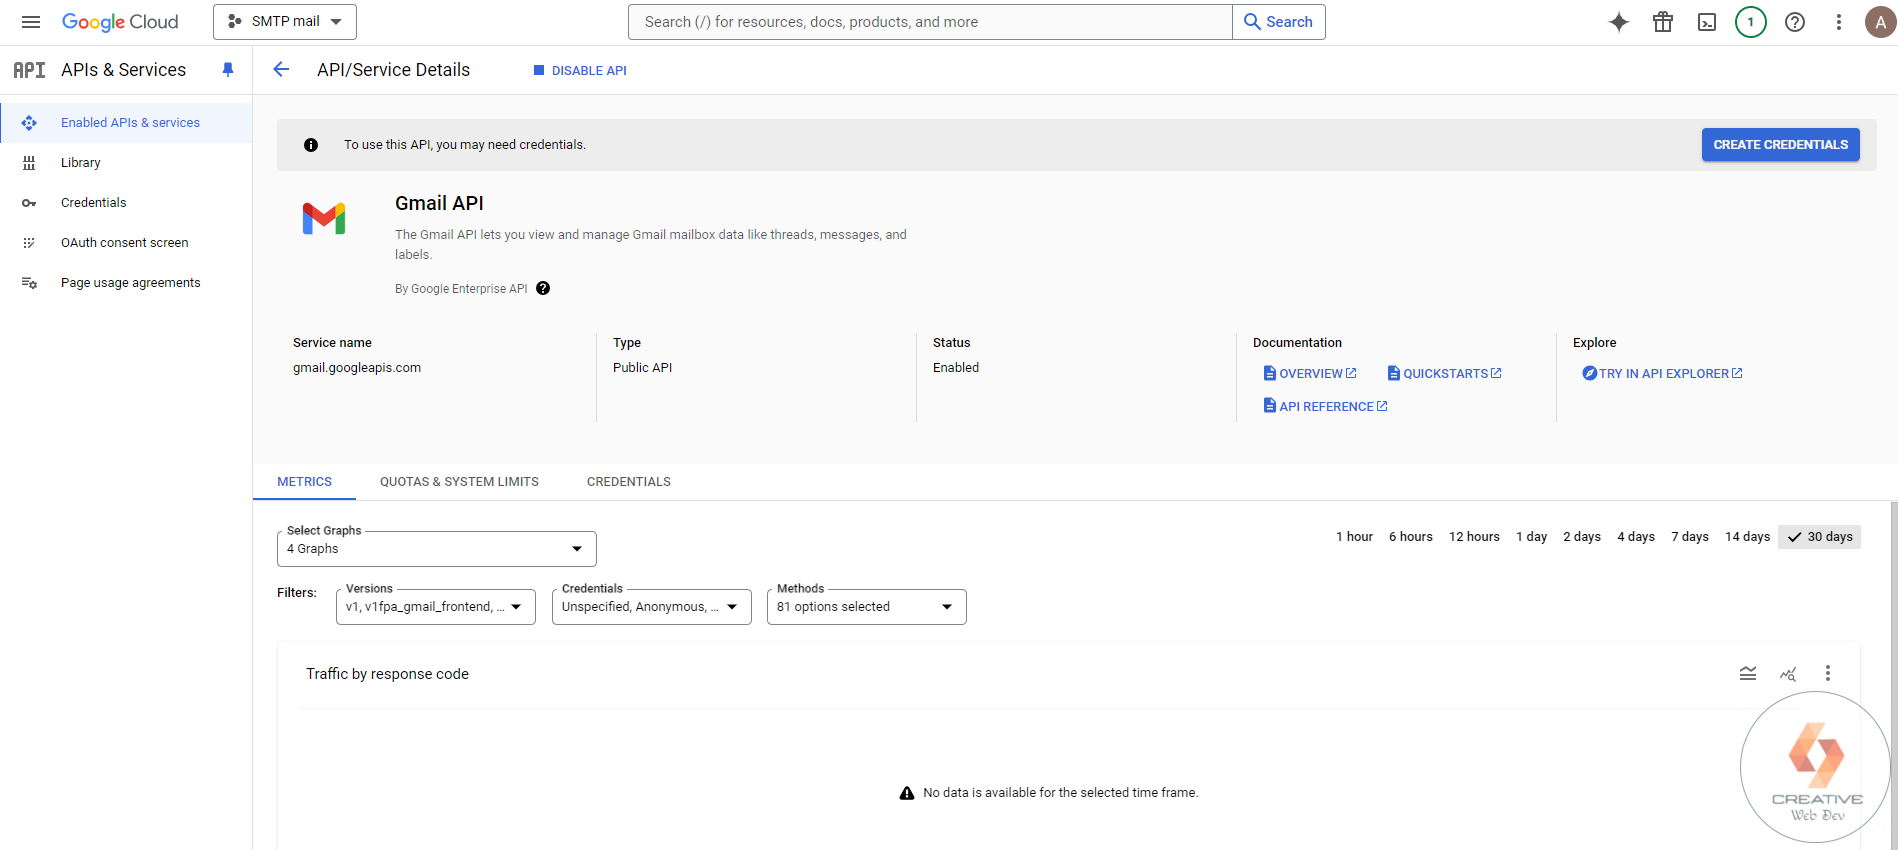
Task: Open the API Reference link
Action: pos(1325,406)
